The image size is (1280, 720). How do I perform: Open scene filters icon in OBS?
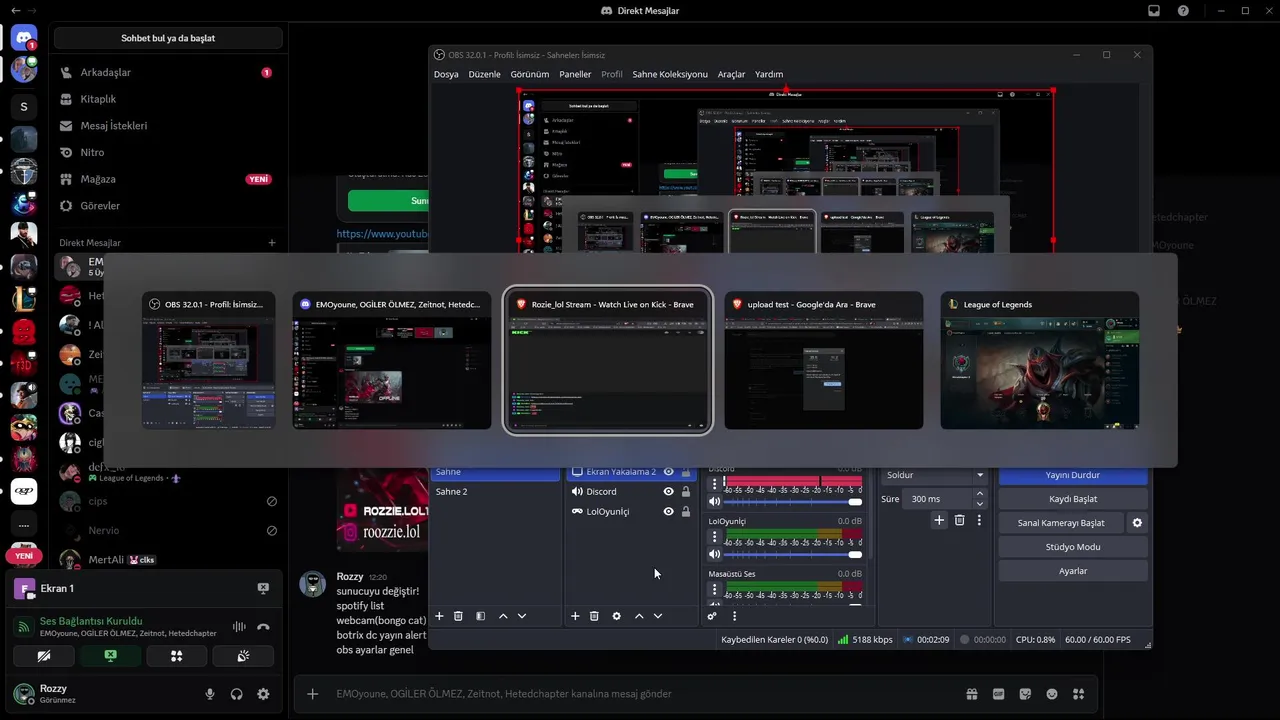[480, 616]
